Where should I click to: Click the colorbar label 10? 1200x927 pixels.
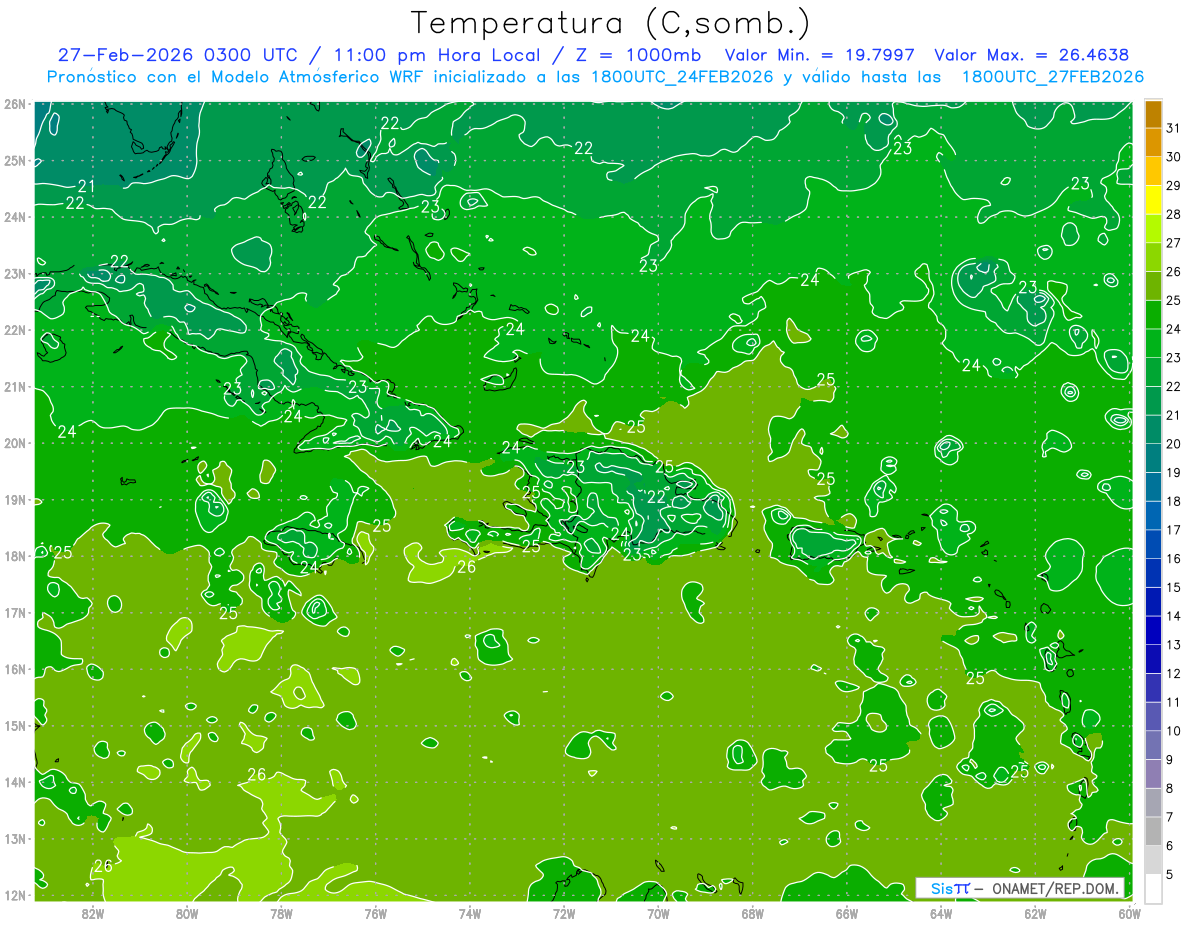coord(1174,730)
